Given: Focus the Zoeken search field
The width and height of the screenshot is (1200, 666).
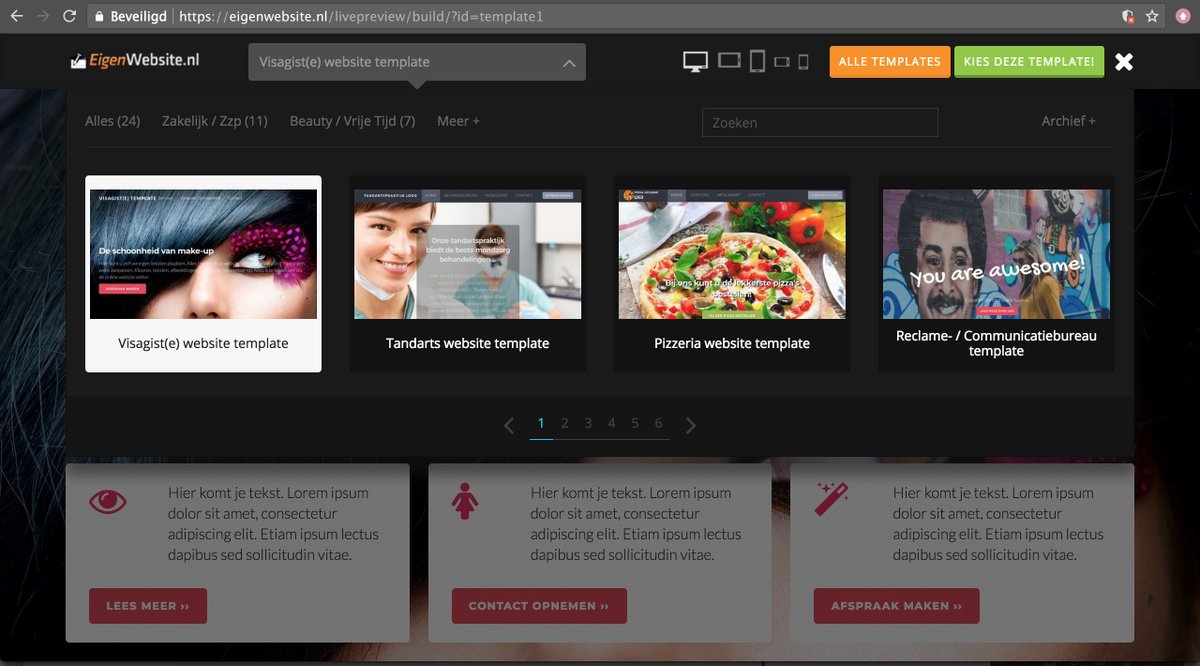Looking at the screenshot, I should 820,122.
